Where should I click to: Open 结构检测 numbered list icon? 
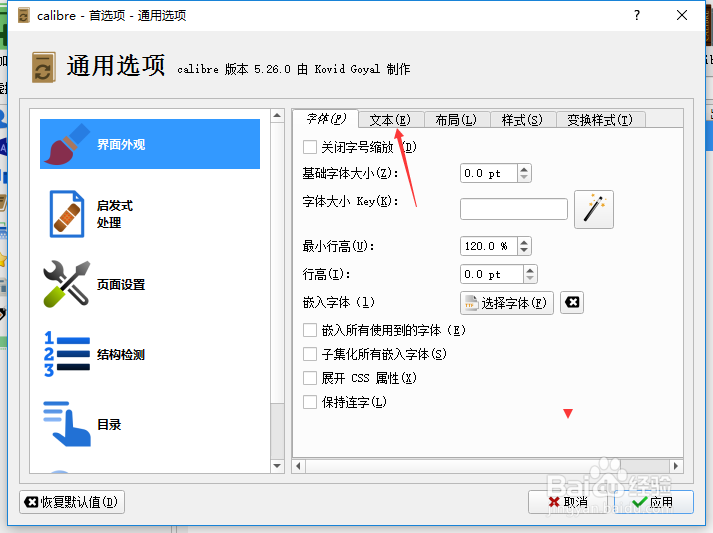coord(67,354)
